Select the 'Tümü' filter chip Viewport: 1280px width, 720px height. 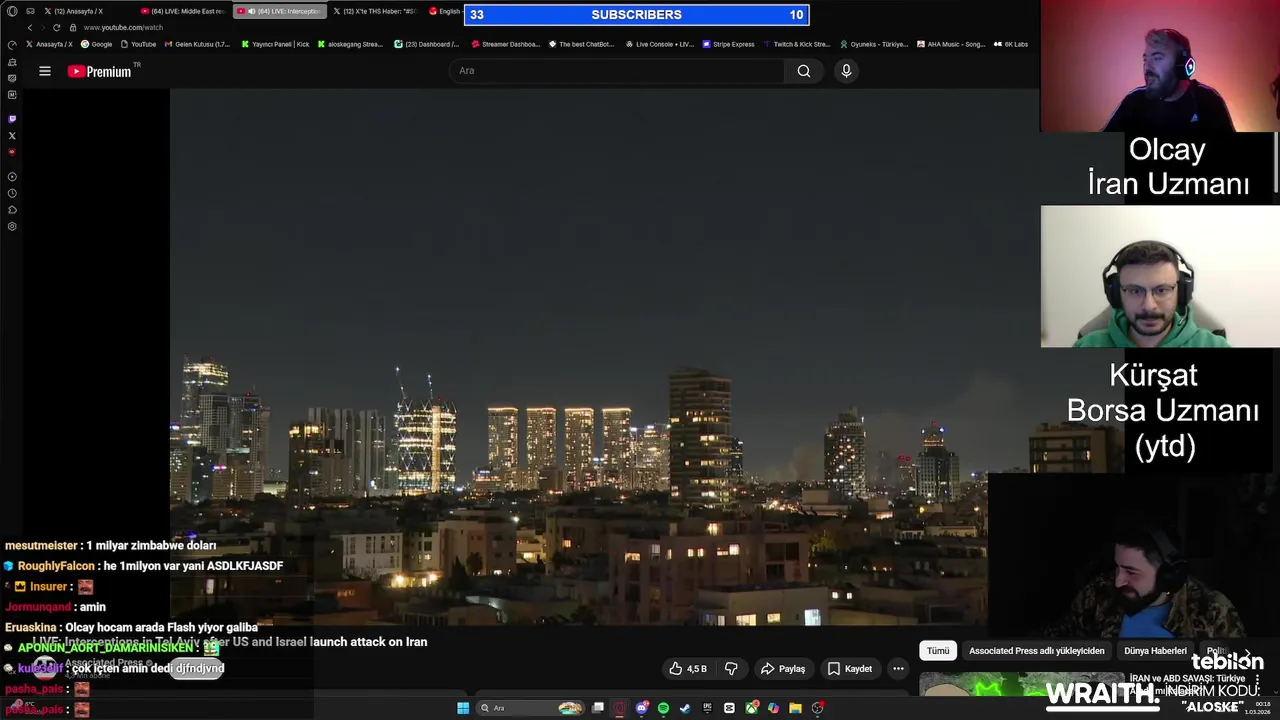pyautogui.click(x=938, y=651)
